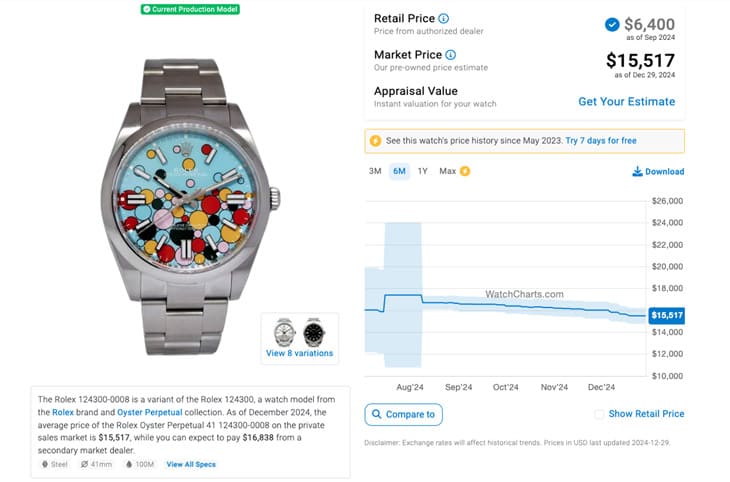Click the $15,517 price marker on the chart
Viewport: 730px width, 482px height.
point(666,315)
